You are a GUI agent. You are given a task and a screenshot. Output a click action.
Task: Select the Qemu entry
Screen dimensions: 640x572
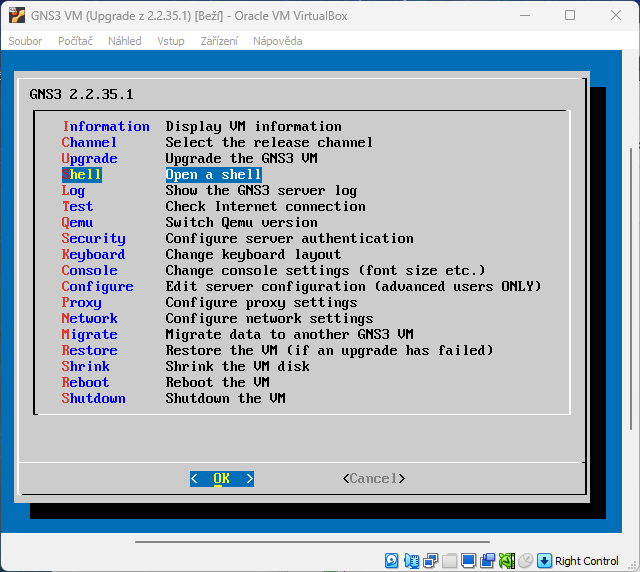point(78,223)
